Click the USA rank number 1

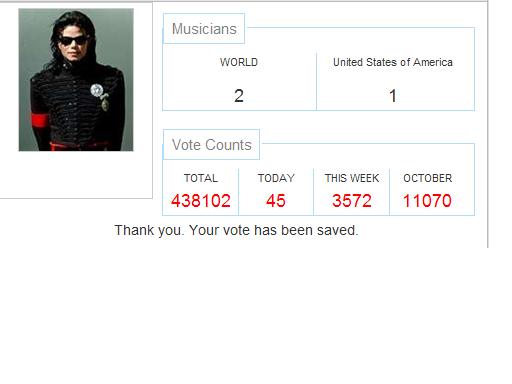[393, 96]
